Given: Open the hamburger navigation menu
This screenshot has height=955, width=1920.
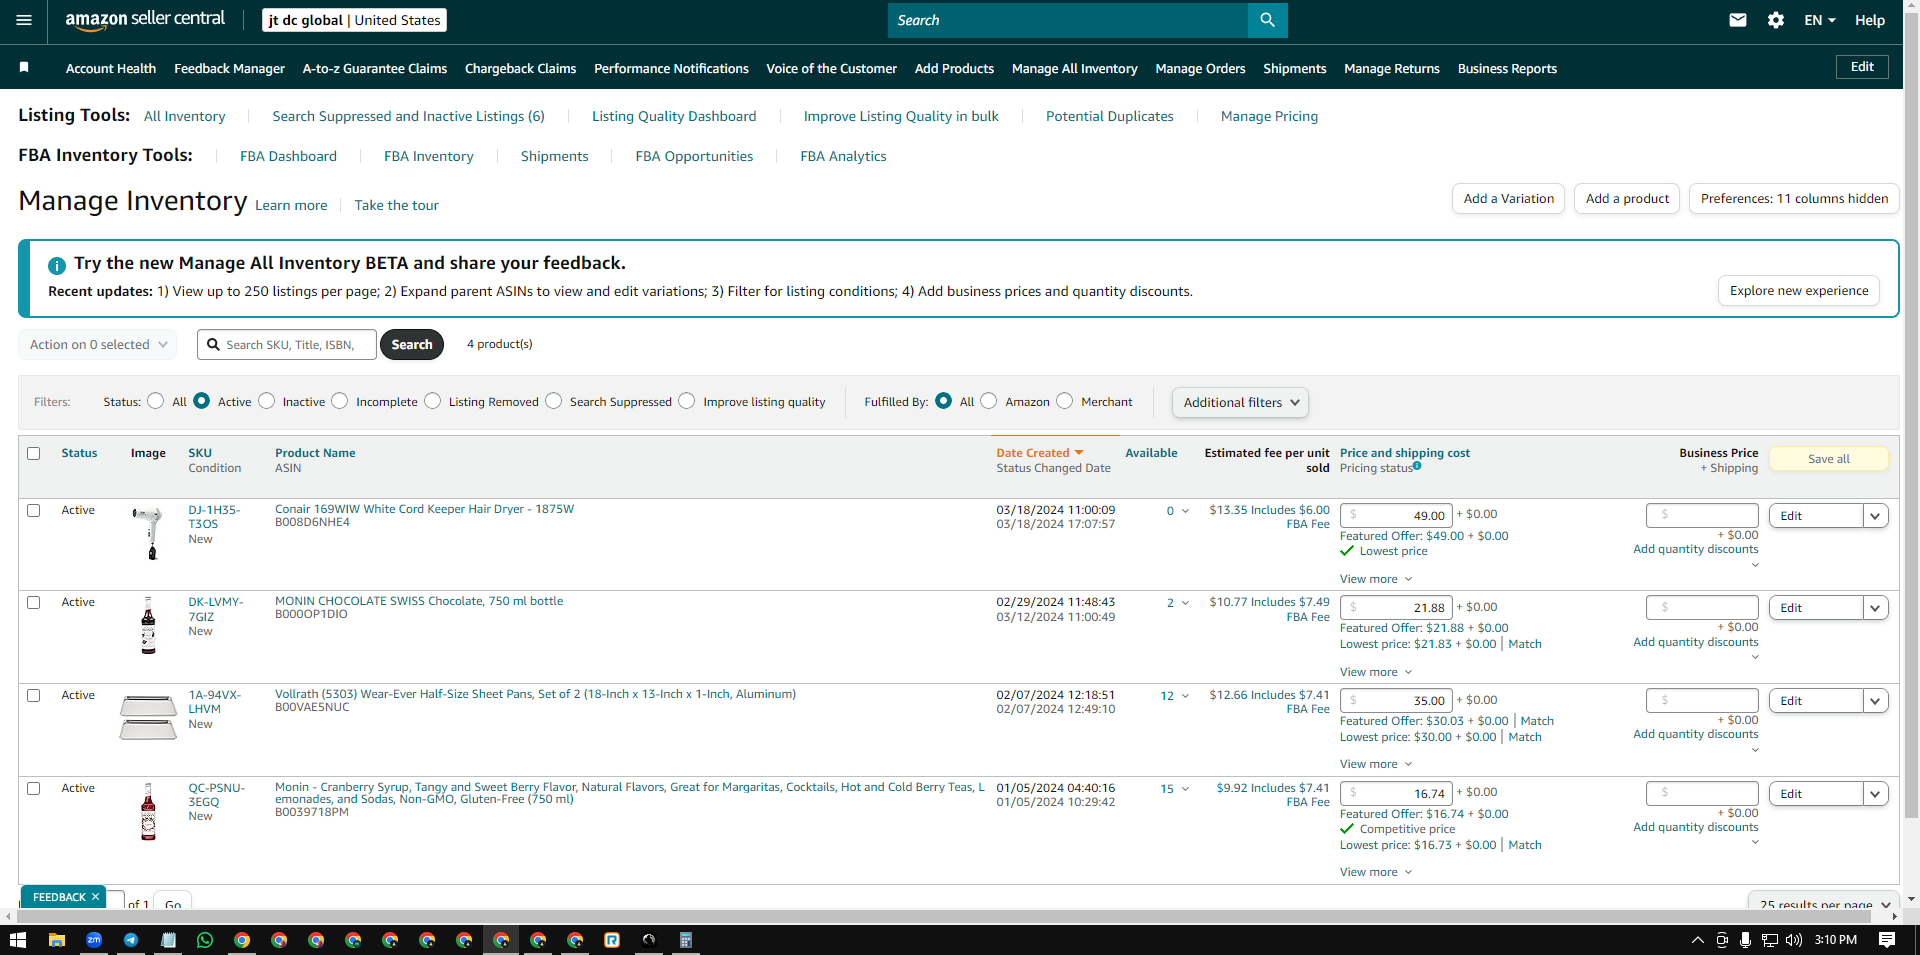Looking at the screenshot, I should point(24,20).
